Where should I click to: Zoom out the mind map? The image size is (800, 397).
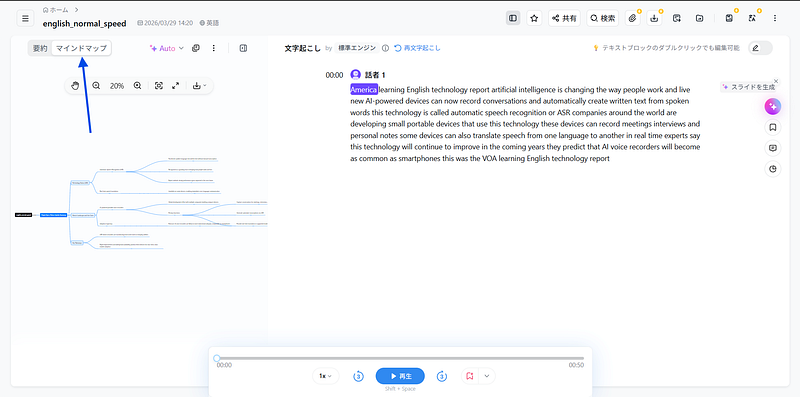[96, 86]
